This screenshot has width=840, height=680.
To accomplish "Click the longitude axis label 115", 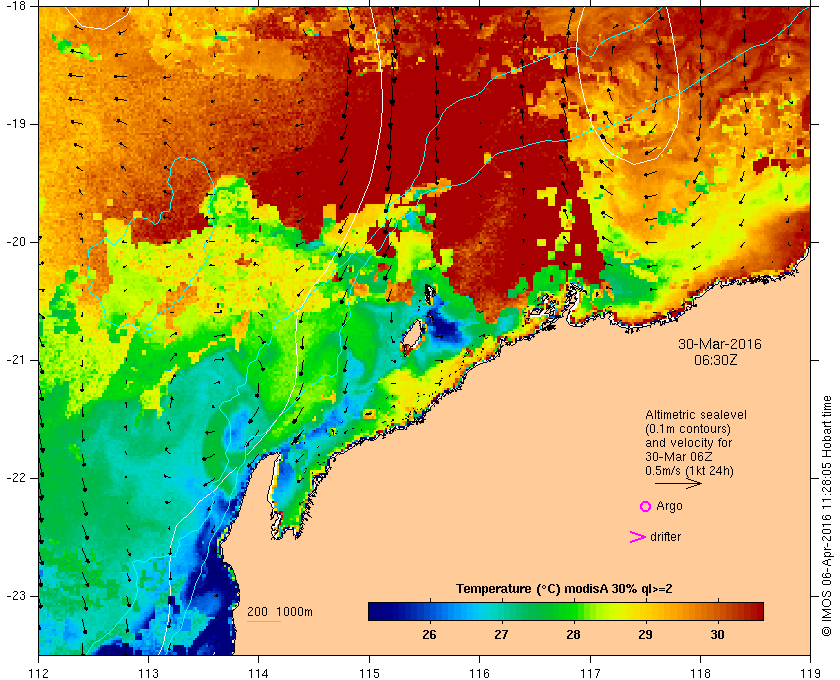I will click(369, 673).
